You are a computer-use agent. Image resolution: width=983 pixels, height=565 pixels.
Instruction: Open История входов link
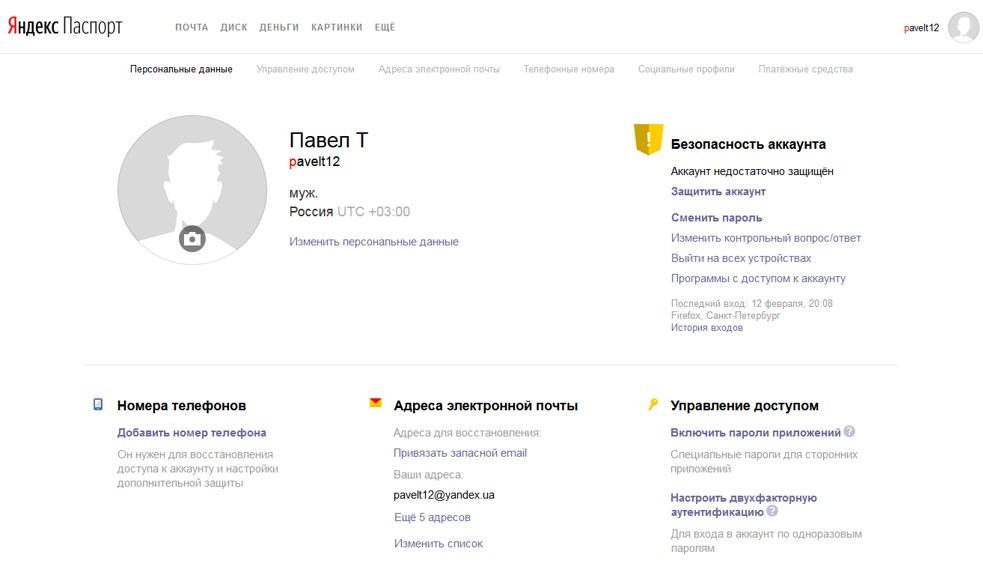coord(706,327)
